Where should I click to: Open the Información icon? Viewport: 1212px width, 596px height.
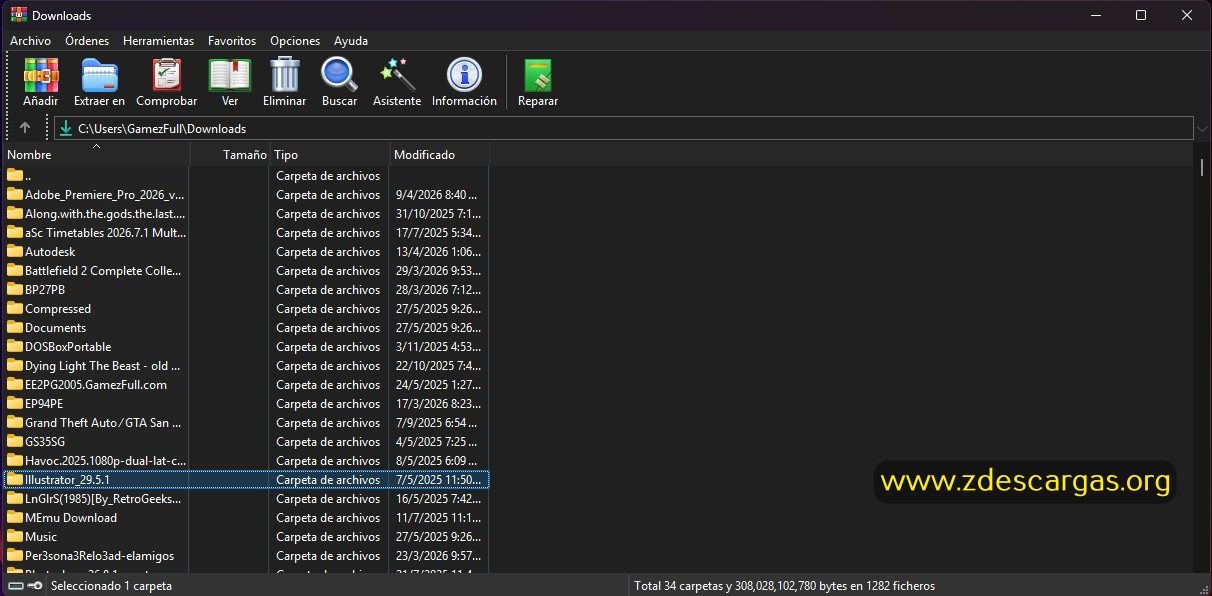pos(464,75)
